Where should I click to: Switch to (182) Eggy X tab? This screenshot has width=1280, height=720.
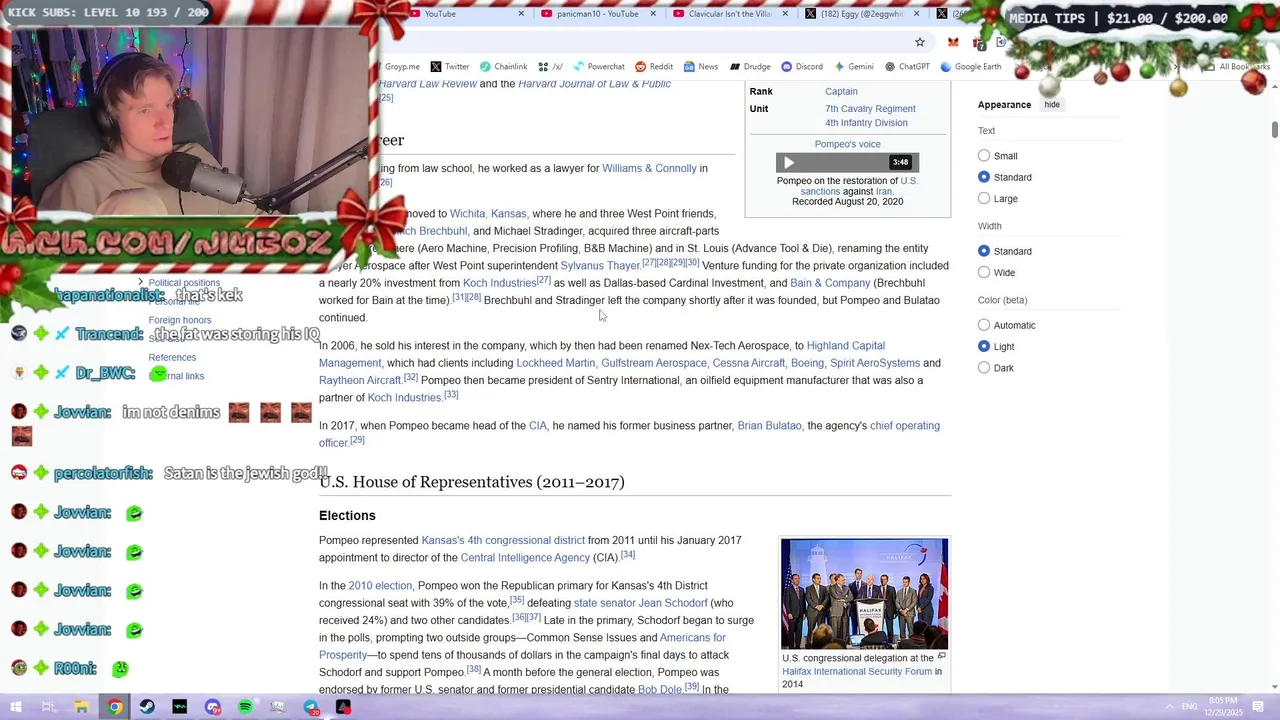tap(862, 14)
